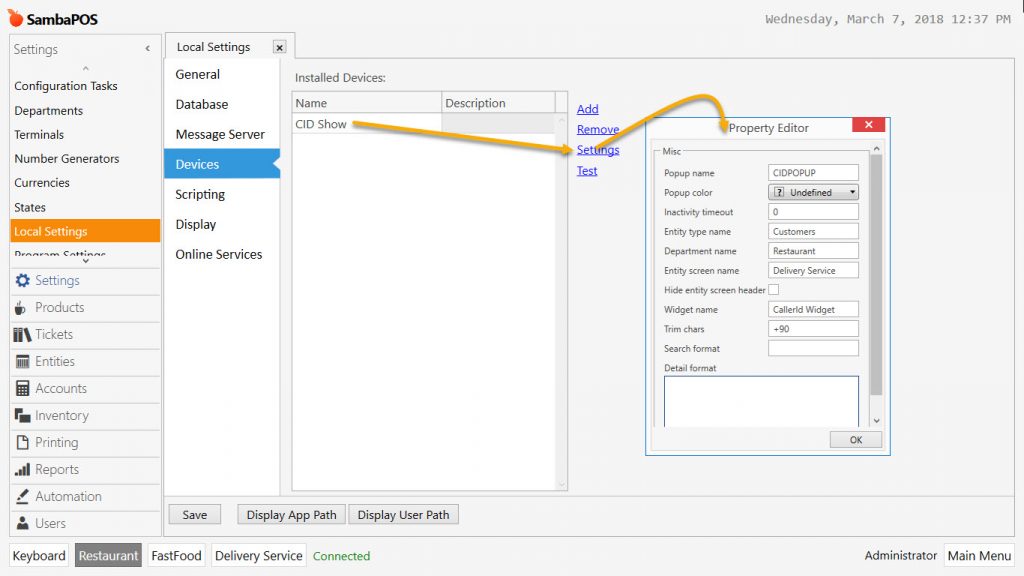Click OK in Property Editor

856,440
